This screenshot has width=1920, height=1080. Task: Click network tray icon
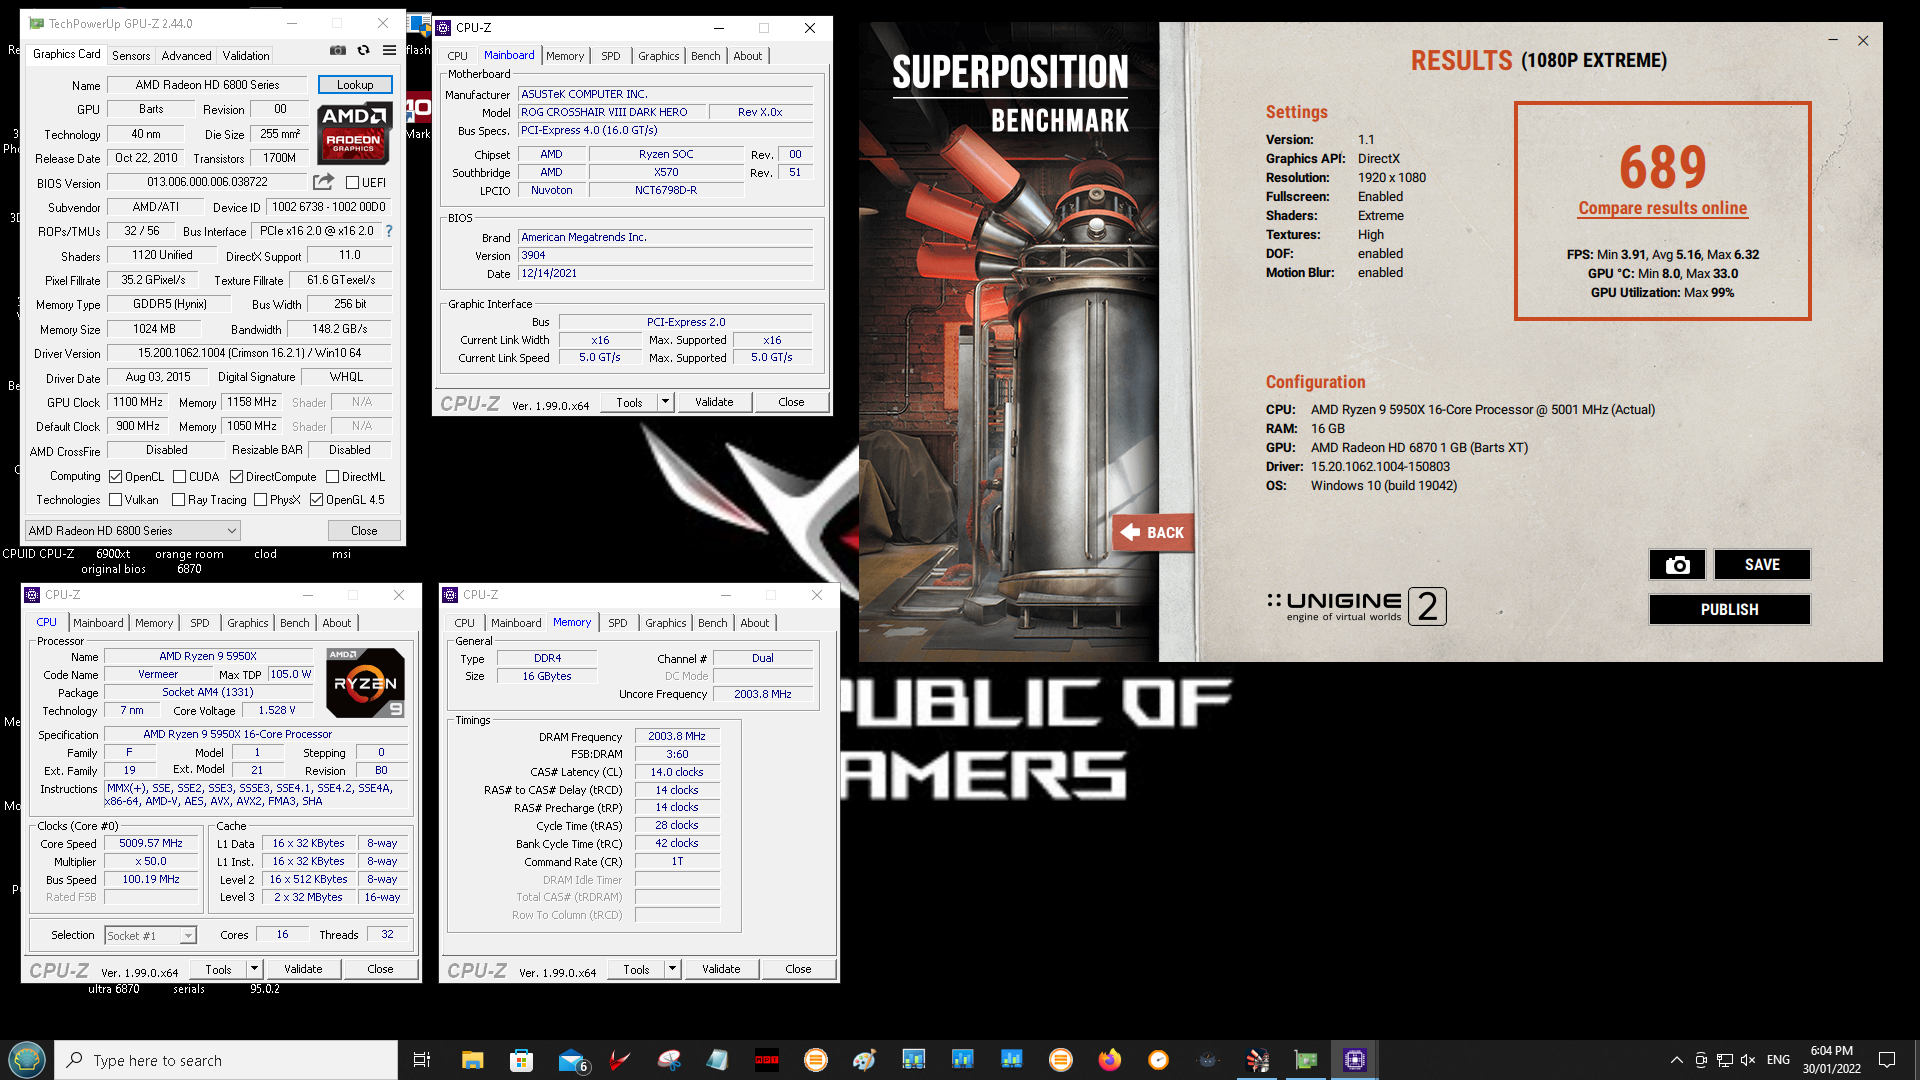pos(1724,1060)
